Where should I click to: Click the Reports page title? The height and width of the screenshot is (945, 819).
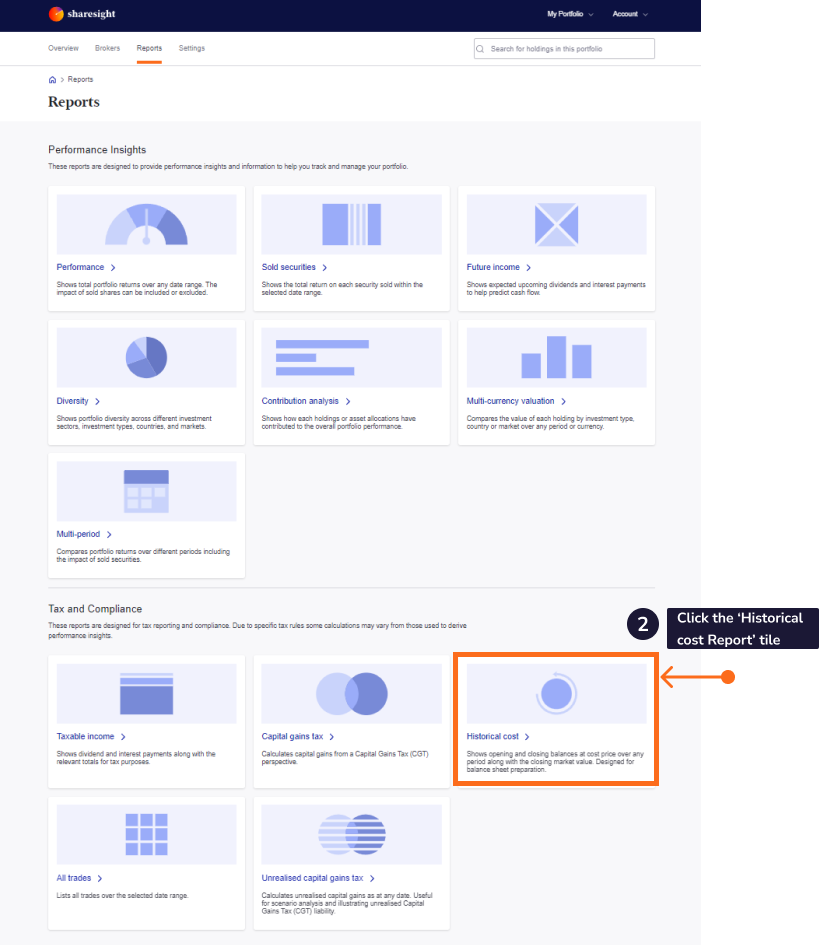74,102
